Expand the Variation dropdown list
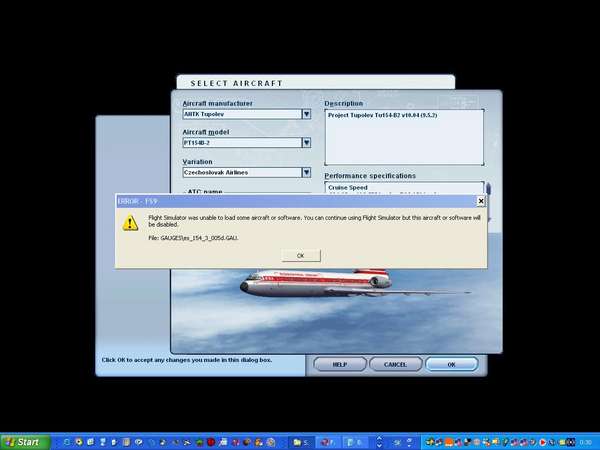 pyautogui.click(x=306, y=172)
